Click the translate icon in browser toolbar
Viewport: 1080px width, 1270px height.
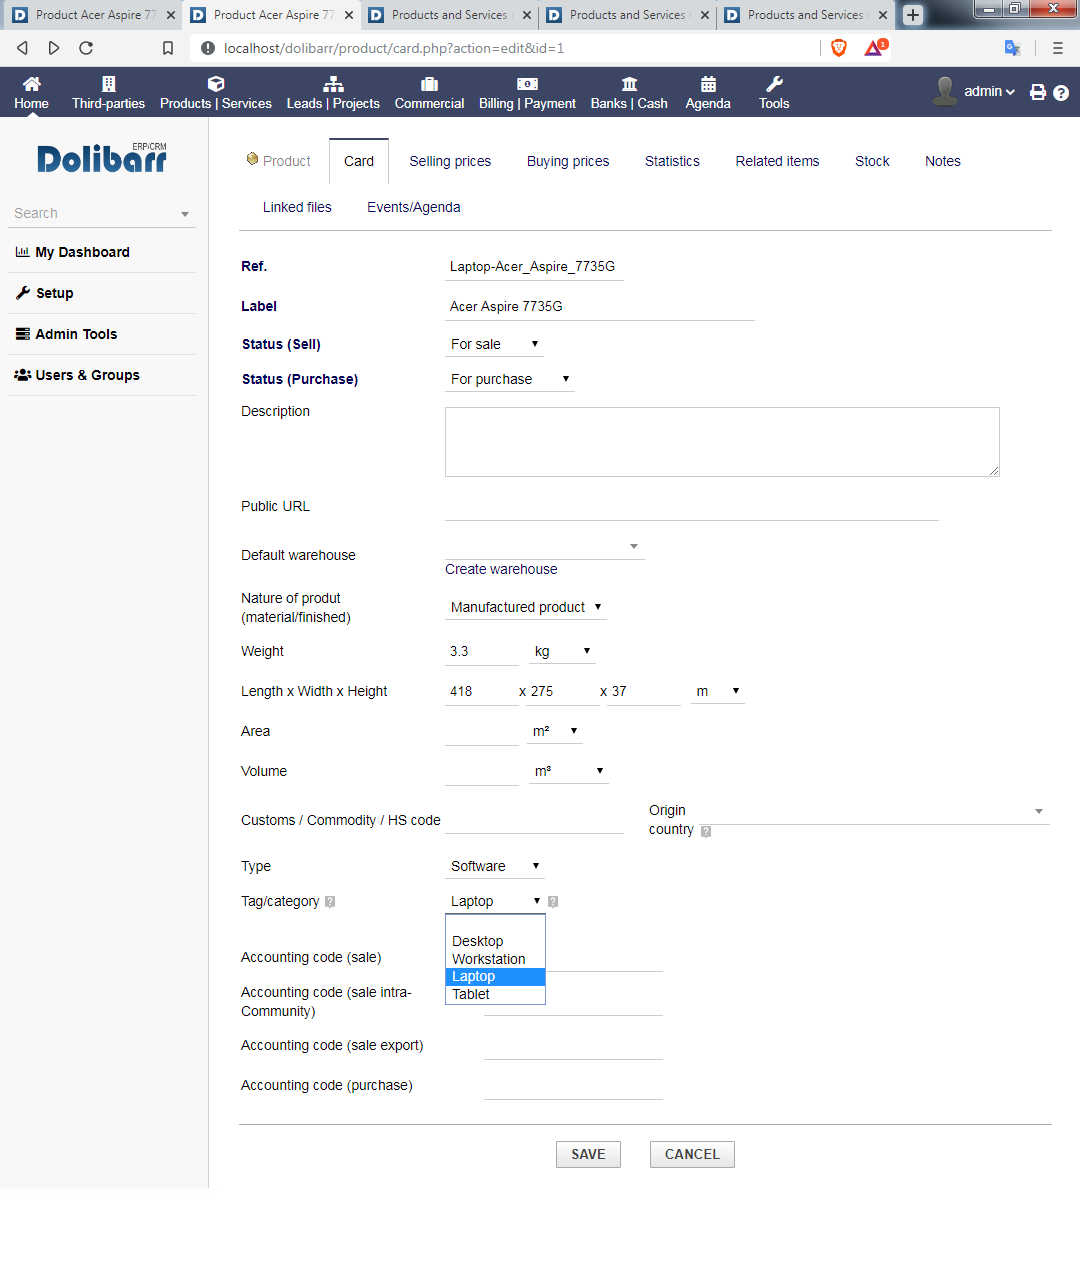[x=1012, y=48]
